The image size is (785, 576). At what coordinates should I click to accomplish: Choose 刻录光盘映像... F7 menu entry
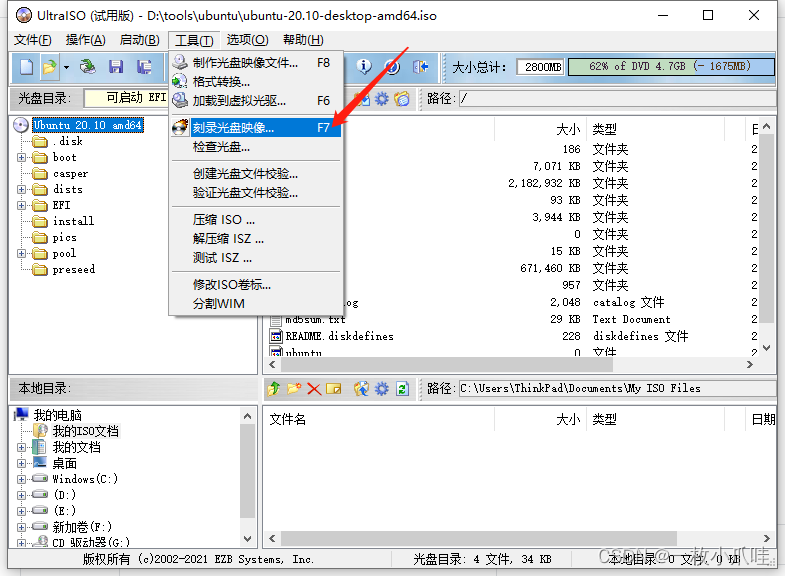click(256, 128)
